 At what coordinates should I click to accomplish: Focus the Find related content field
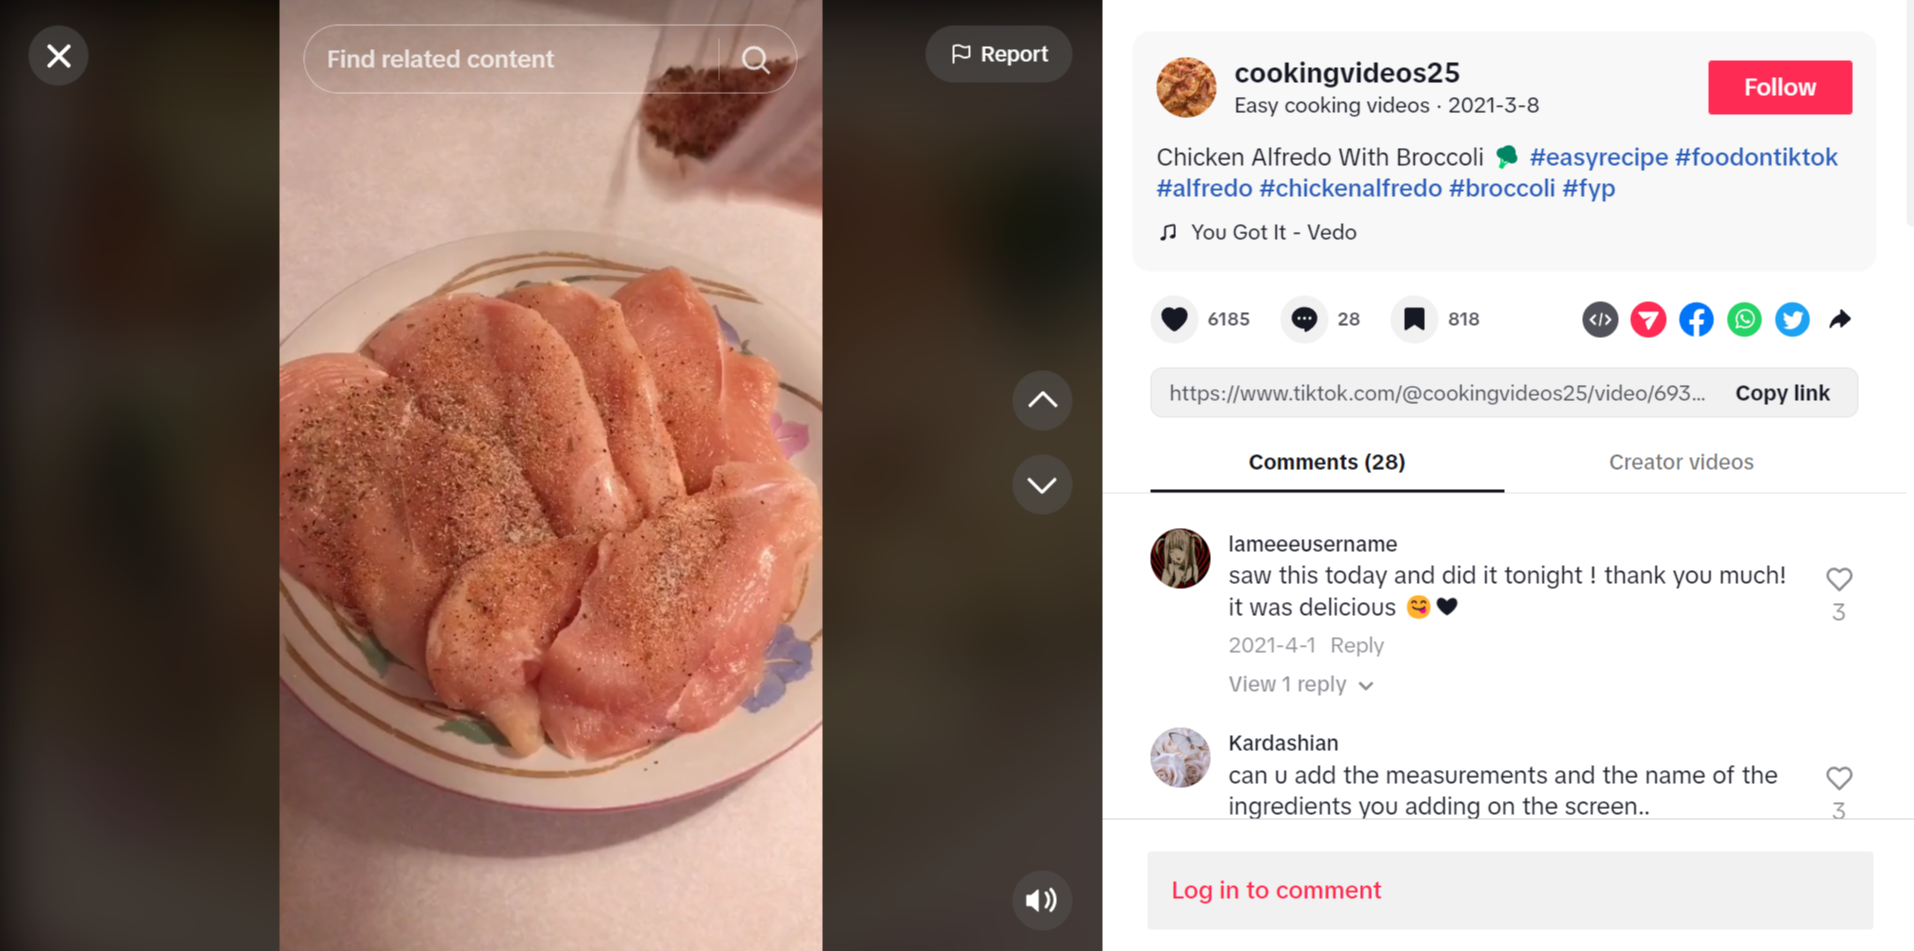click(510, 60)
